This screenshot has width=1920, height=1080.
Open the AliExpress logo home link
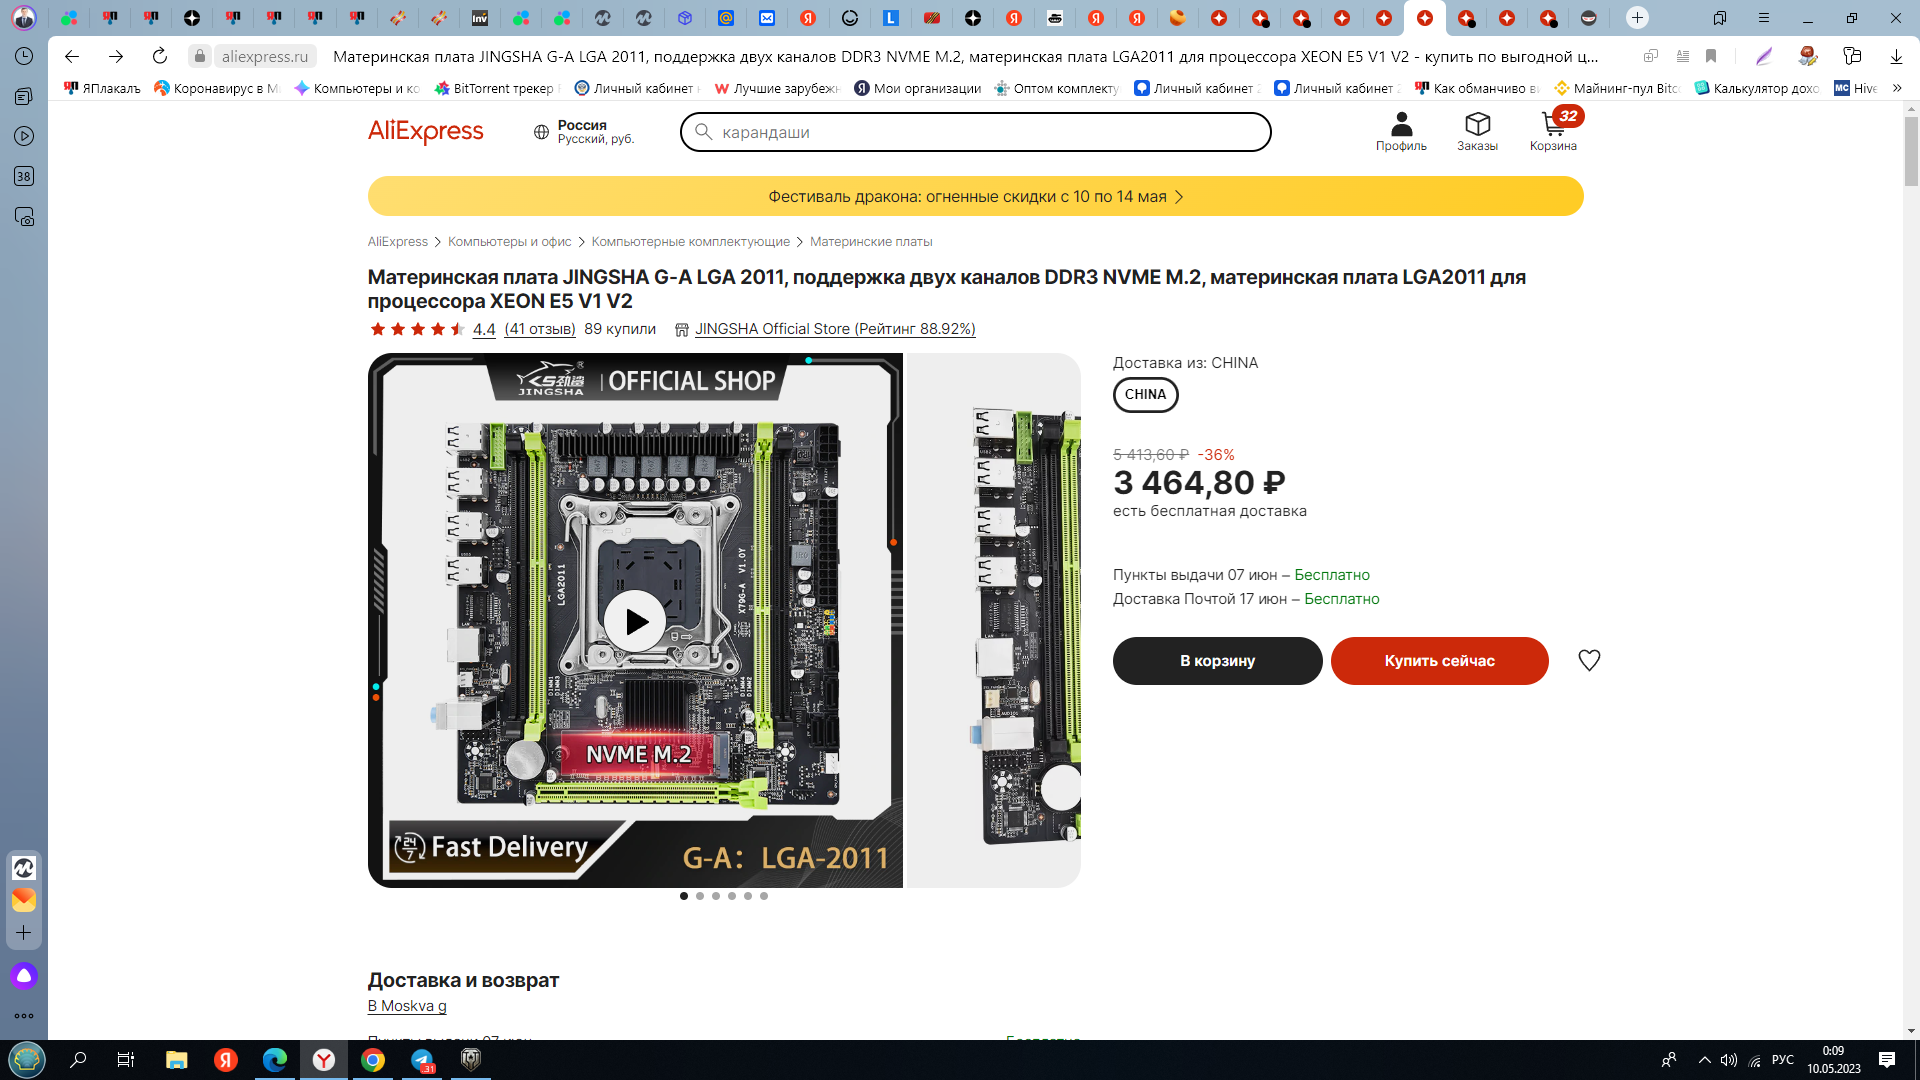coord(425,131)
